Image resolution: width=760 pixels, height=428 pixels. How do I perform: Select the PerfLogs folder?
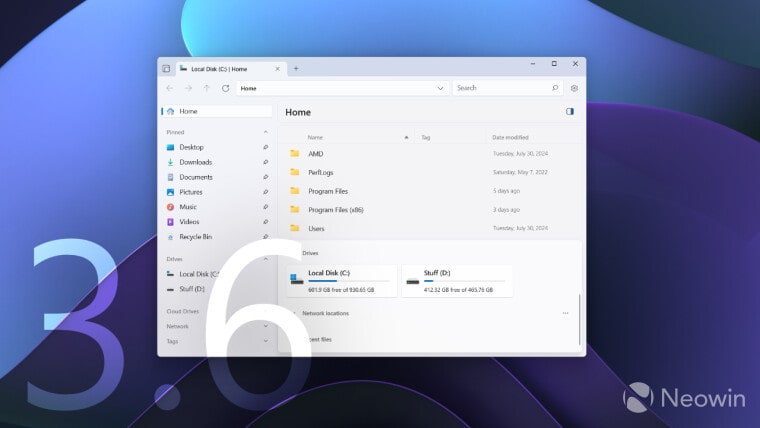[x=430, y=172]
